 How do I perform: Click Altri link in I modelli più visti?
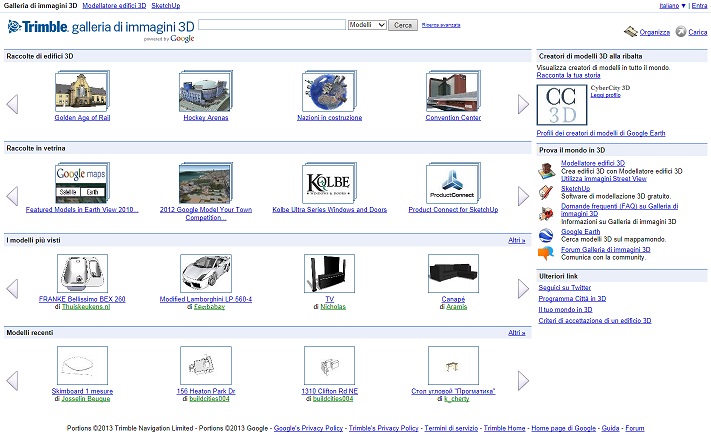pos(516,240)
